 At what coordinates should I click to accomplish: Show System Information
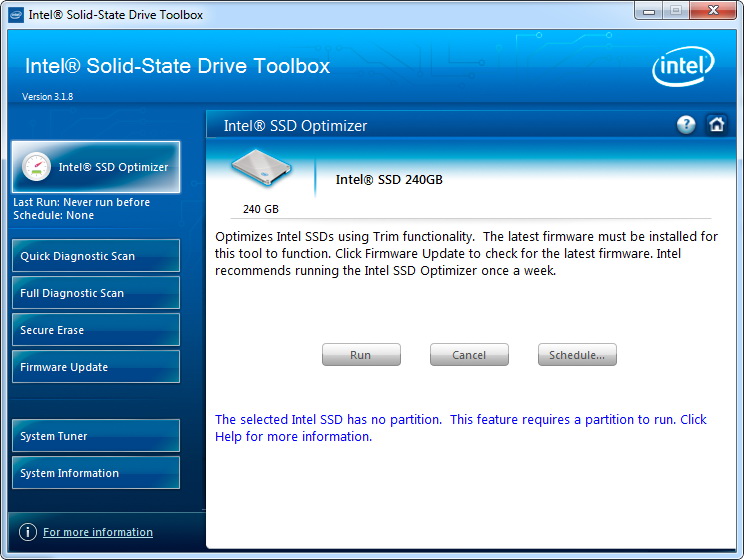point(96,473)
